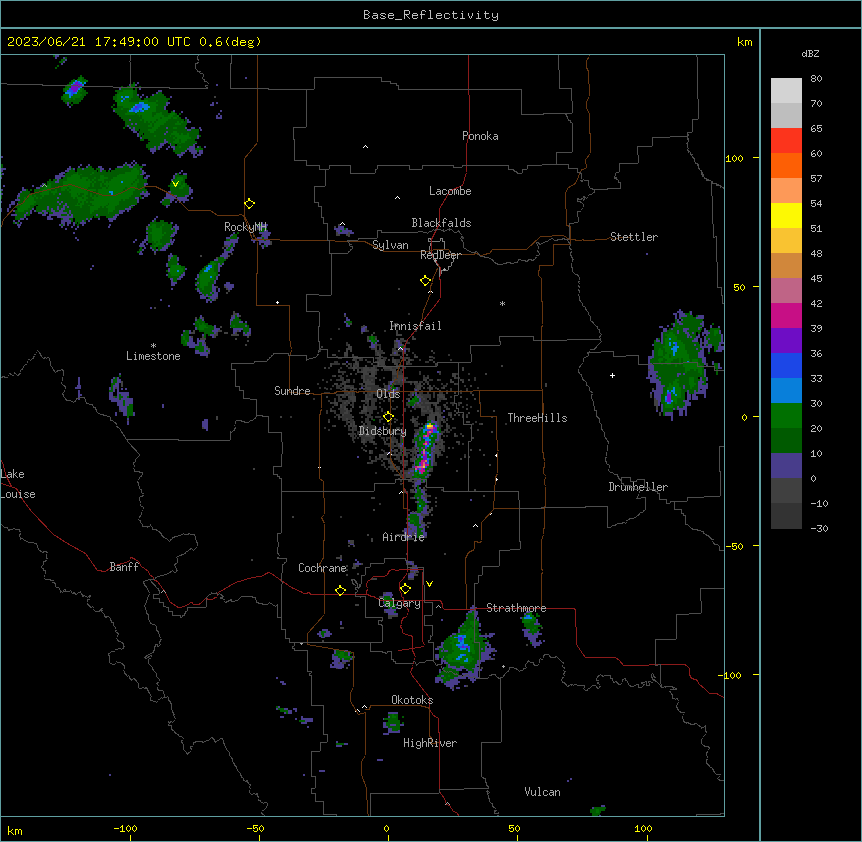This screenshot has width=862, height=842.
Task: Click the yellow V marker northeast of Calgary
Action: click(x=429, y=584)
